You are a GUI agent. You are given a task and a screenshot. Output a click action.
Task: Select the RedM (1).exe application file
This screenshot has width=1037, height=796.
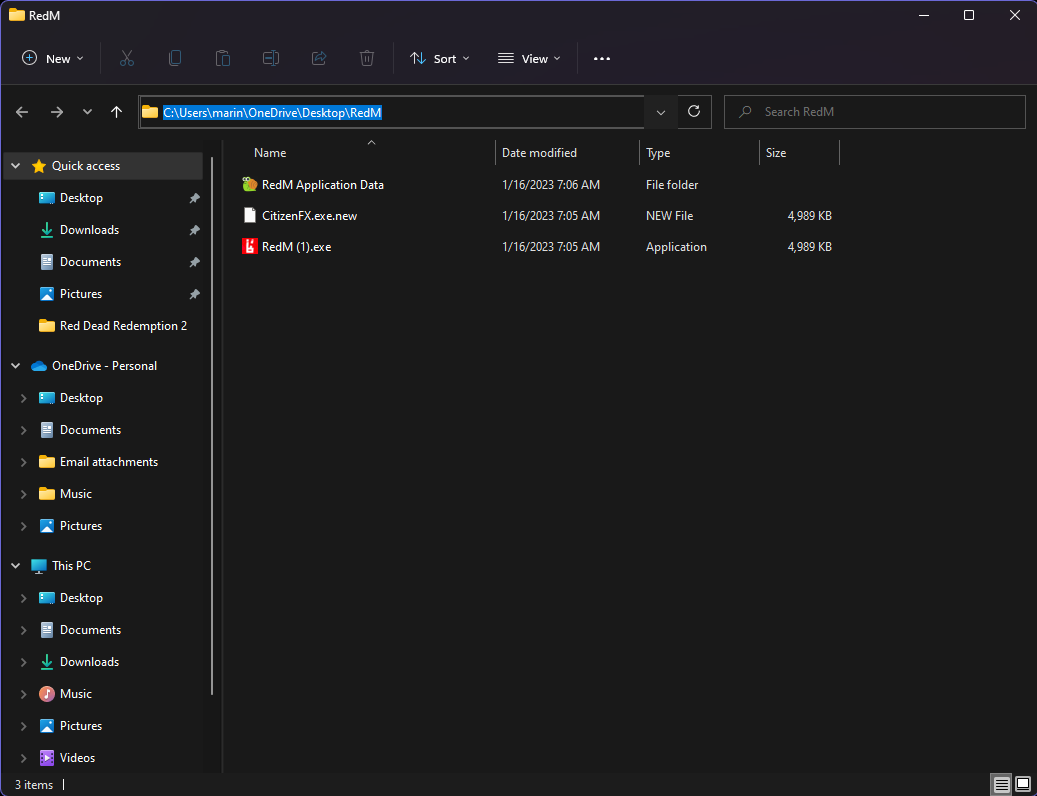(296, 247)
